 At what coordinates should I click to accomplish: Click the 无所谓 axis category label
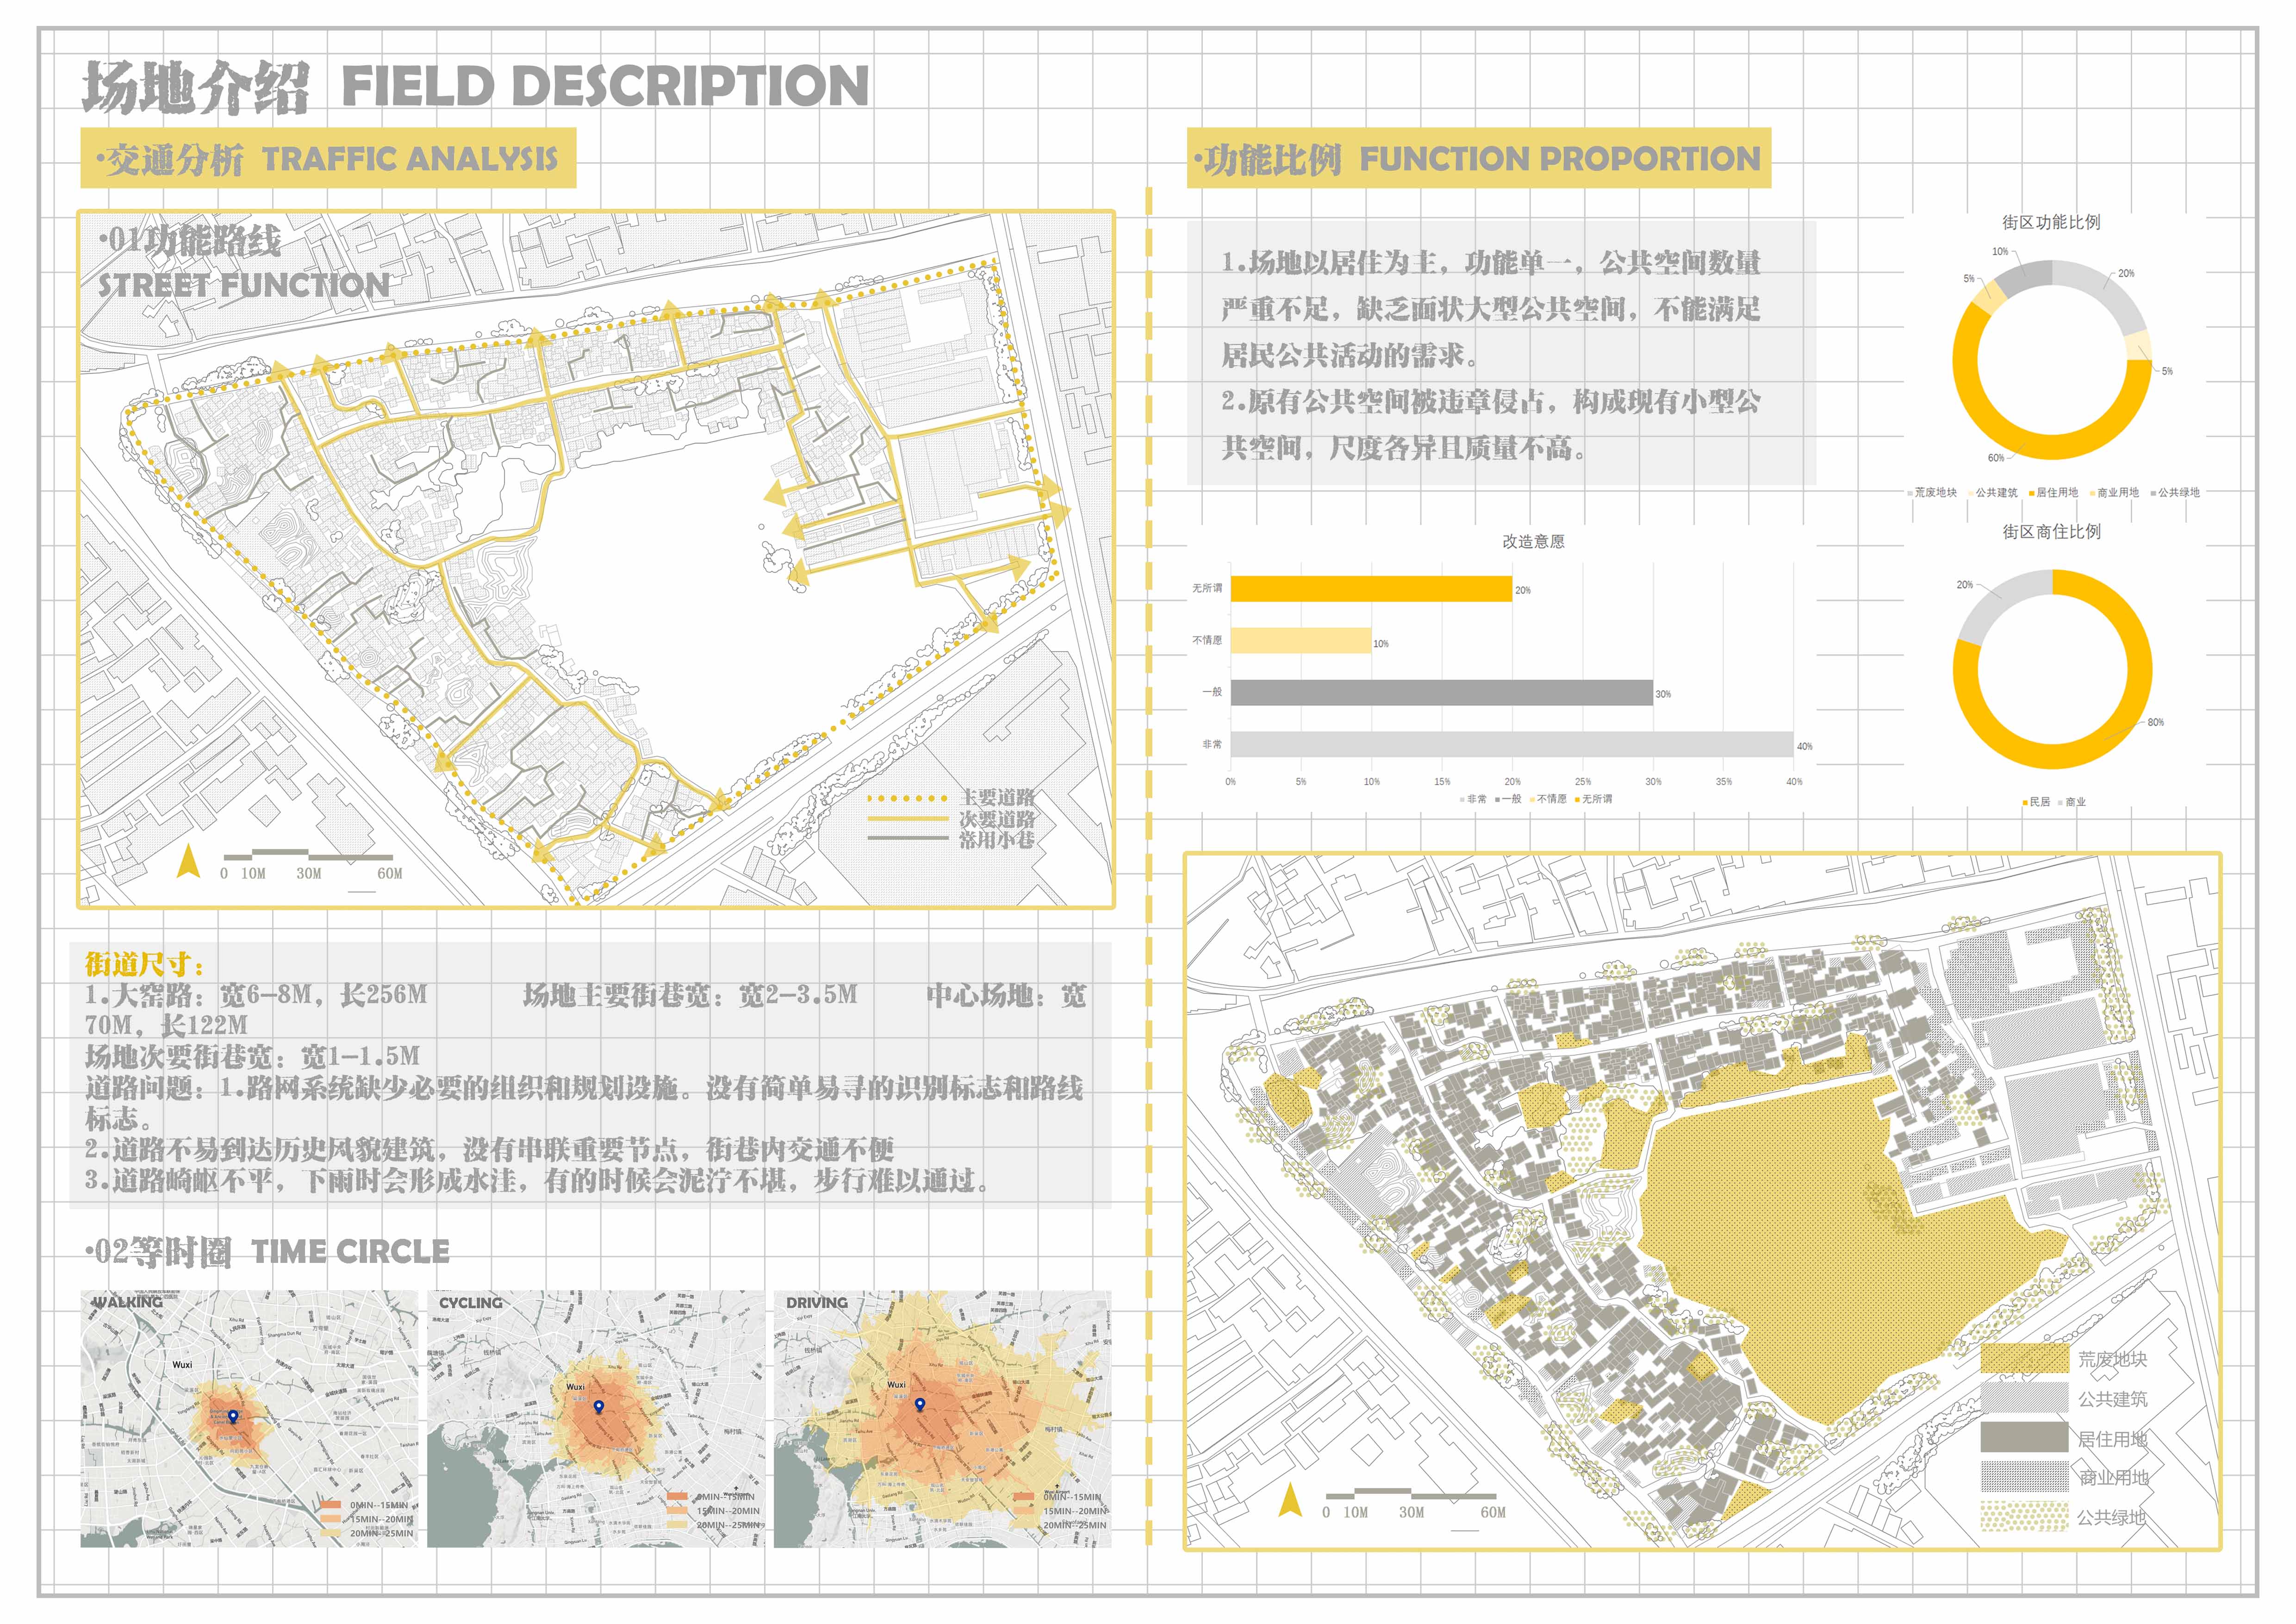1207,588
